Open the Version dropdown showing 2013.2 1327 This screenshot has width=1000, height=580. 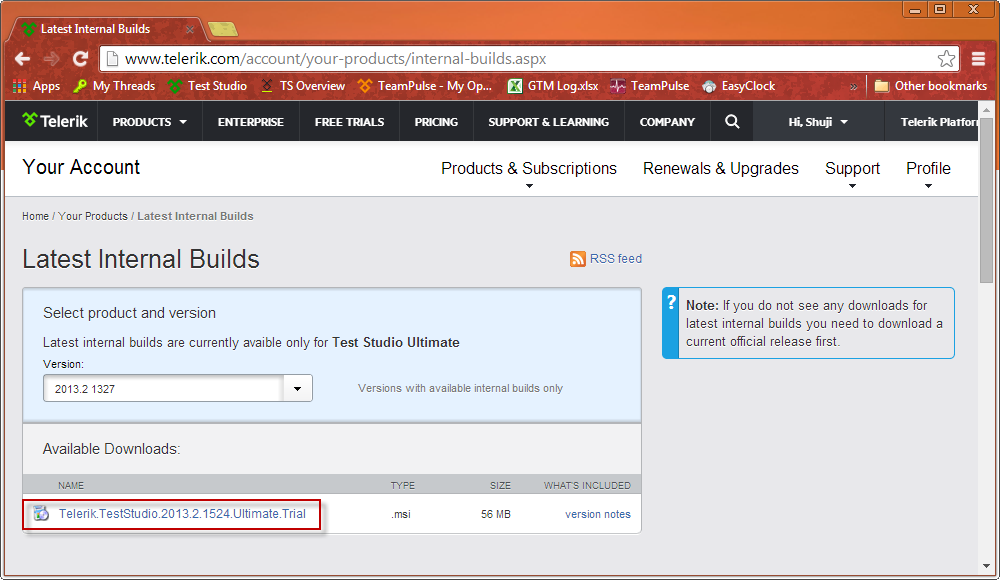177,389
